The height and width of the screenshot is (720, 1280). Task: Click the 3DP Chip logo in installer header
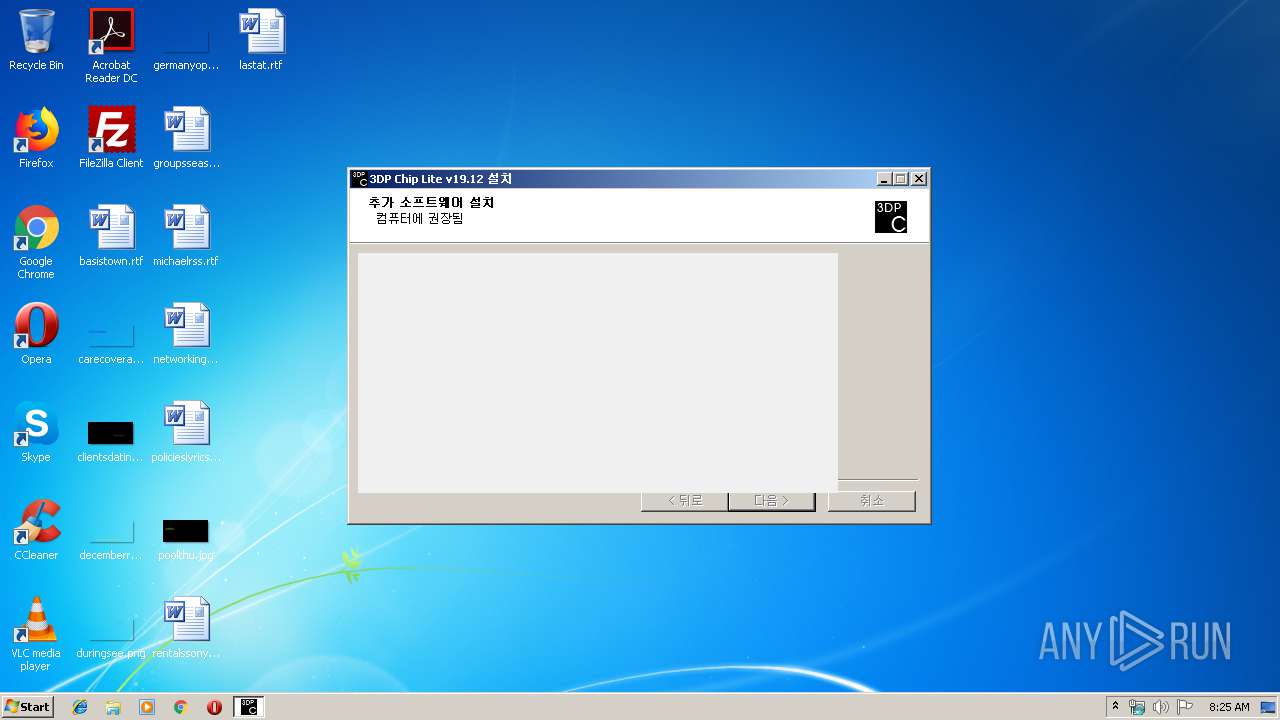891,217
